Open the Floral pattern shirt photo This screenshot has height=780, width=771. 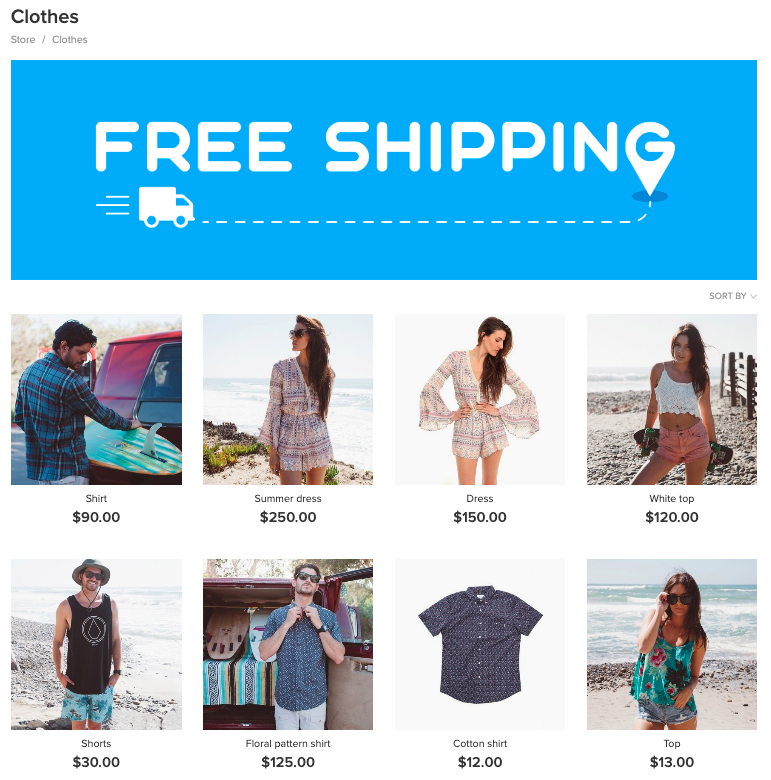288,645
